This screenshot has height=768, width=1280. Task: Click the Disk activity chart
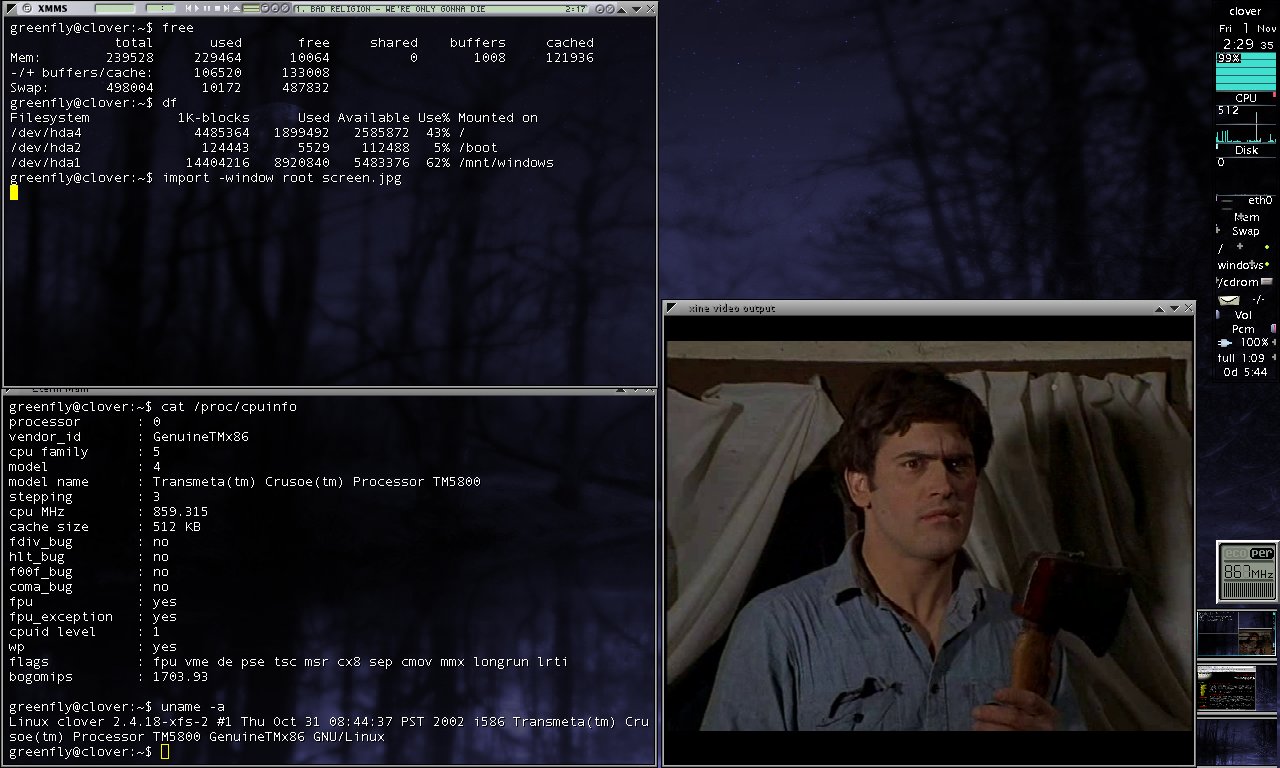(1246, 124)
